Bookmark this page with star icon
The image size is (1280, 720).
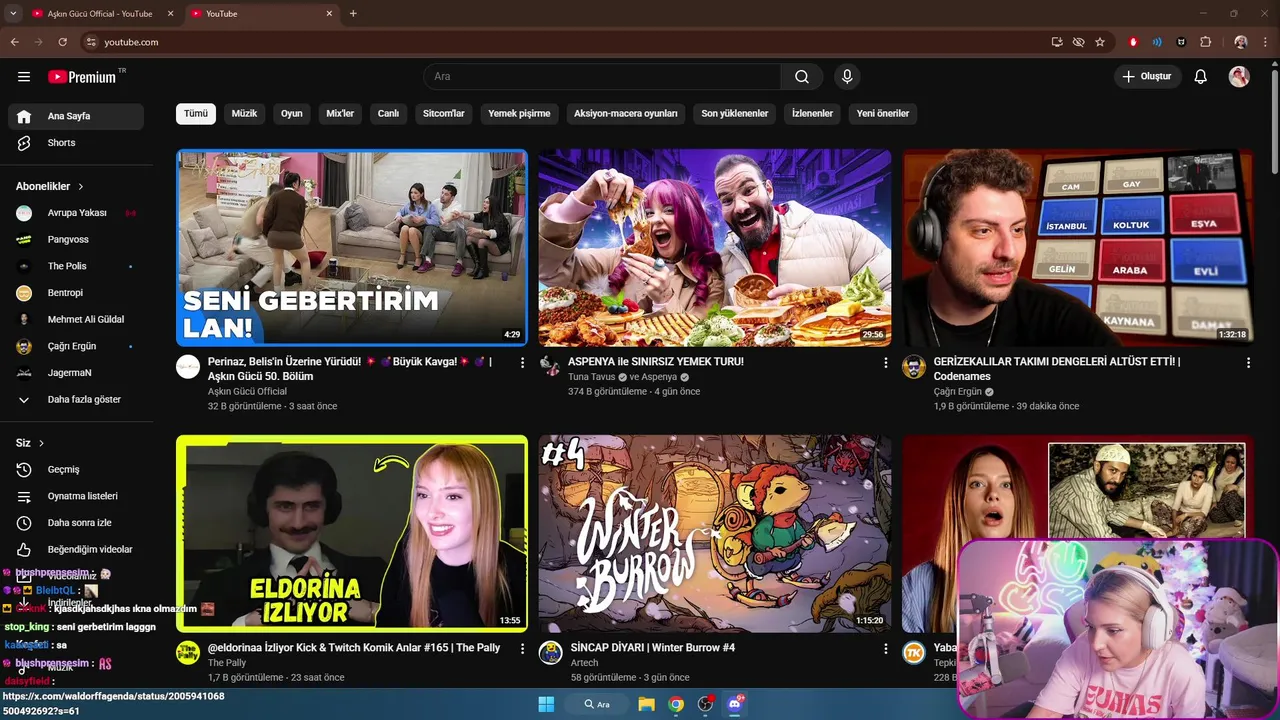click(1100, 42)
